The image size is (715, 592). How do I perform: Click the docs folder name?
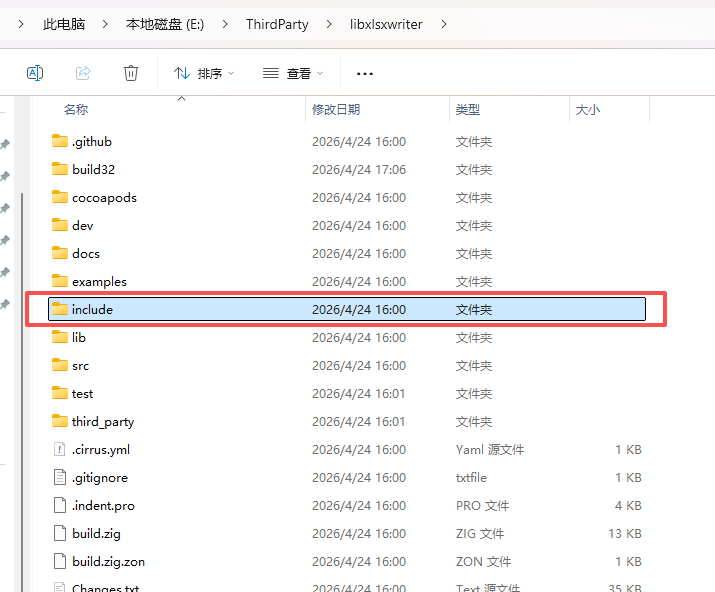[x=86, y=253]
